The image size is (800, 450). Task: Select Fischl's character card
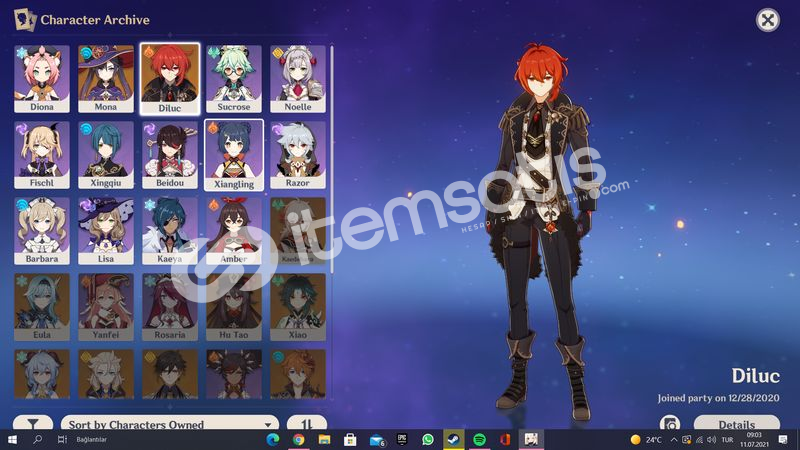[42, 155]
